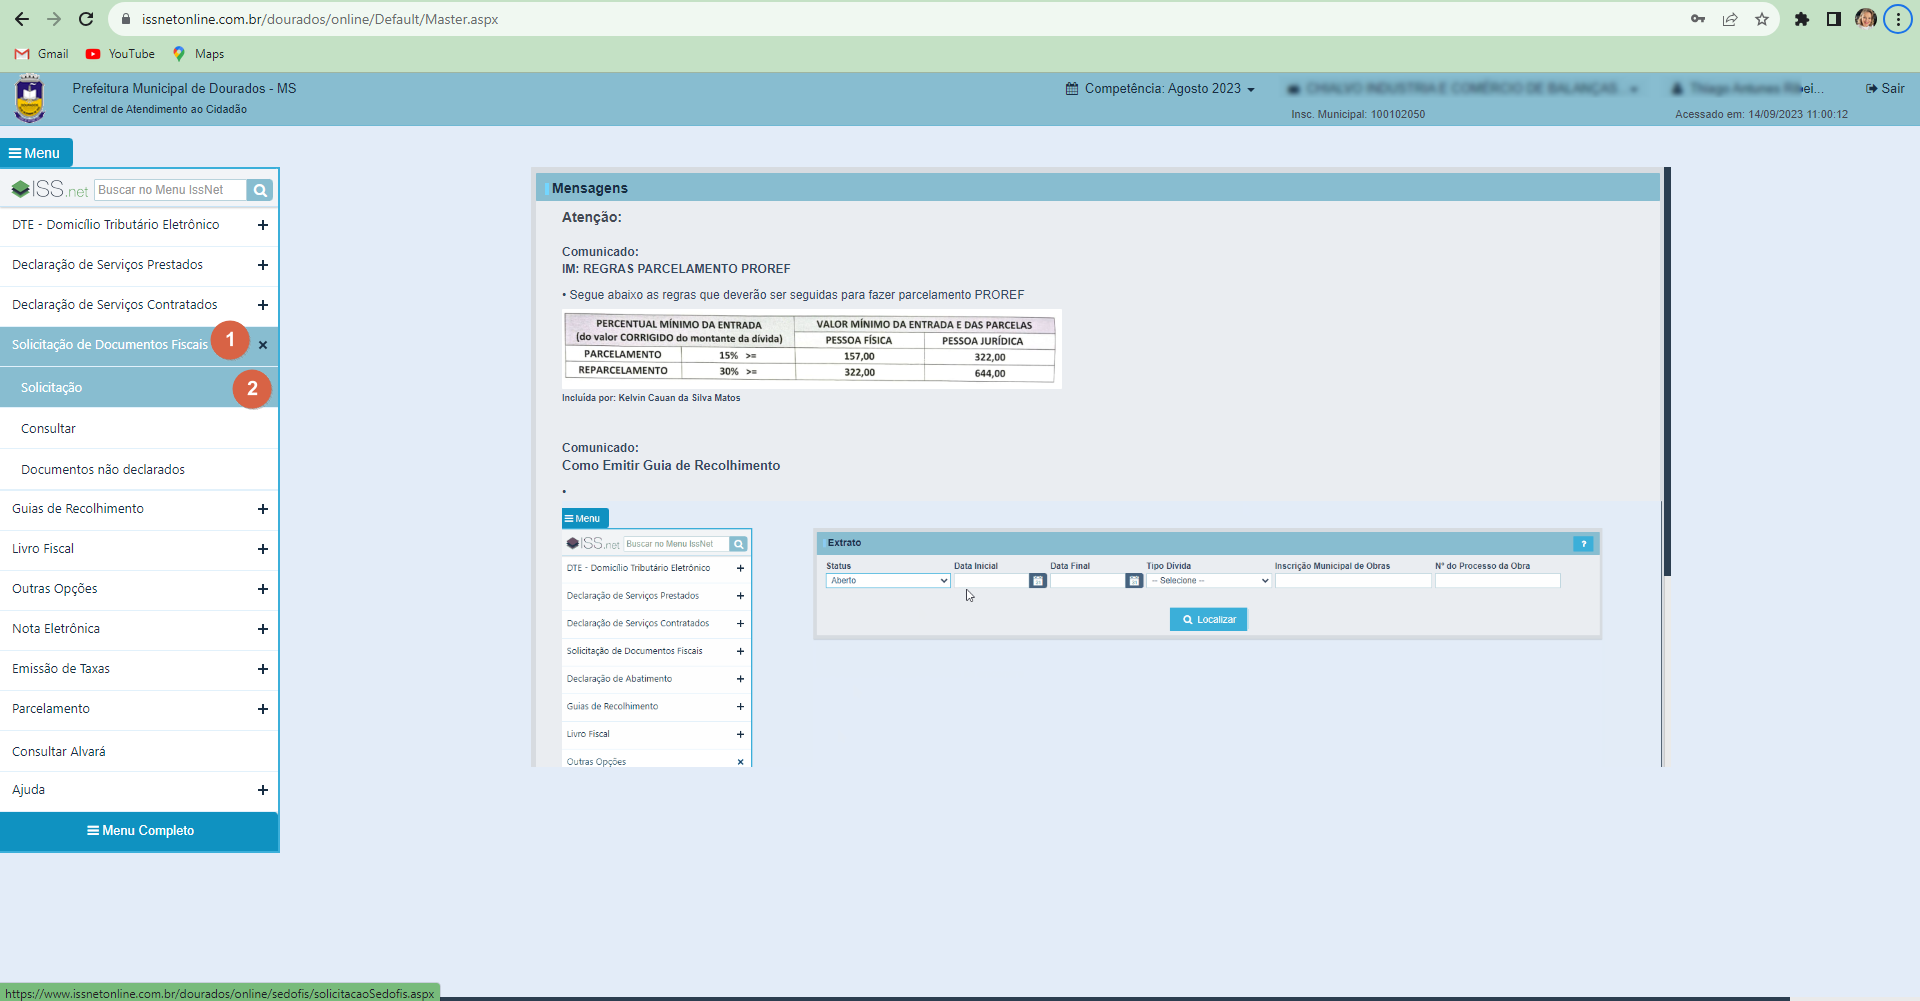
Task: Click Inscrição Municipal de Obras field in image
Action: [1353, 581]
